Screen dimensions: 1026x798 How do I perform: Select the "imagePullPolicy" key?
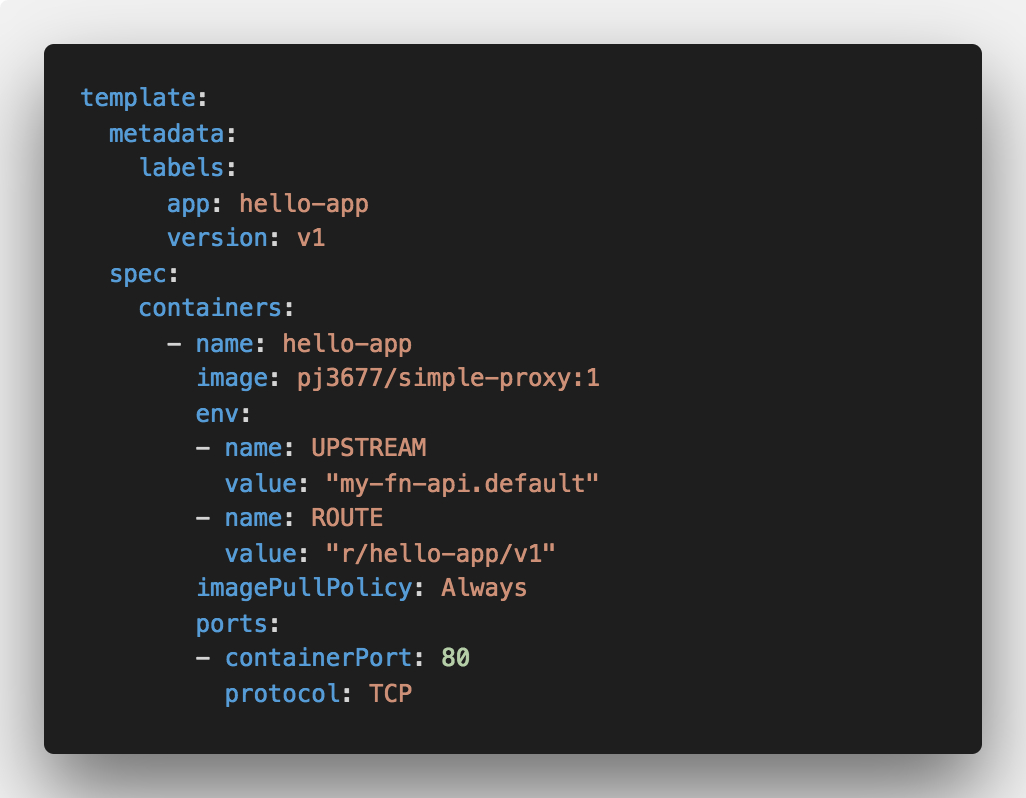tap(304, 588)
